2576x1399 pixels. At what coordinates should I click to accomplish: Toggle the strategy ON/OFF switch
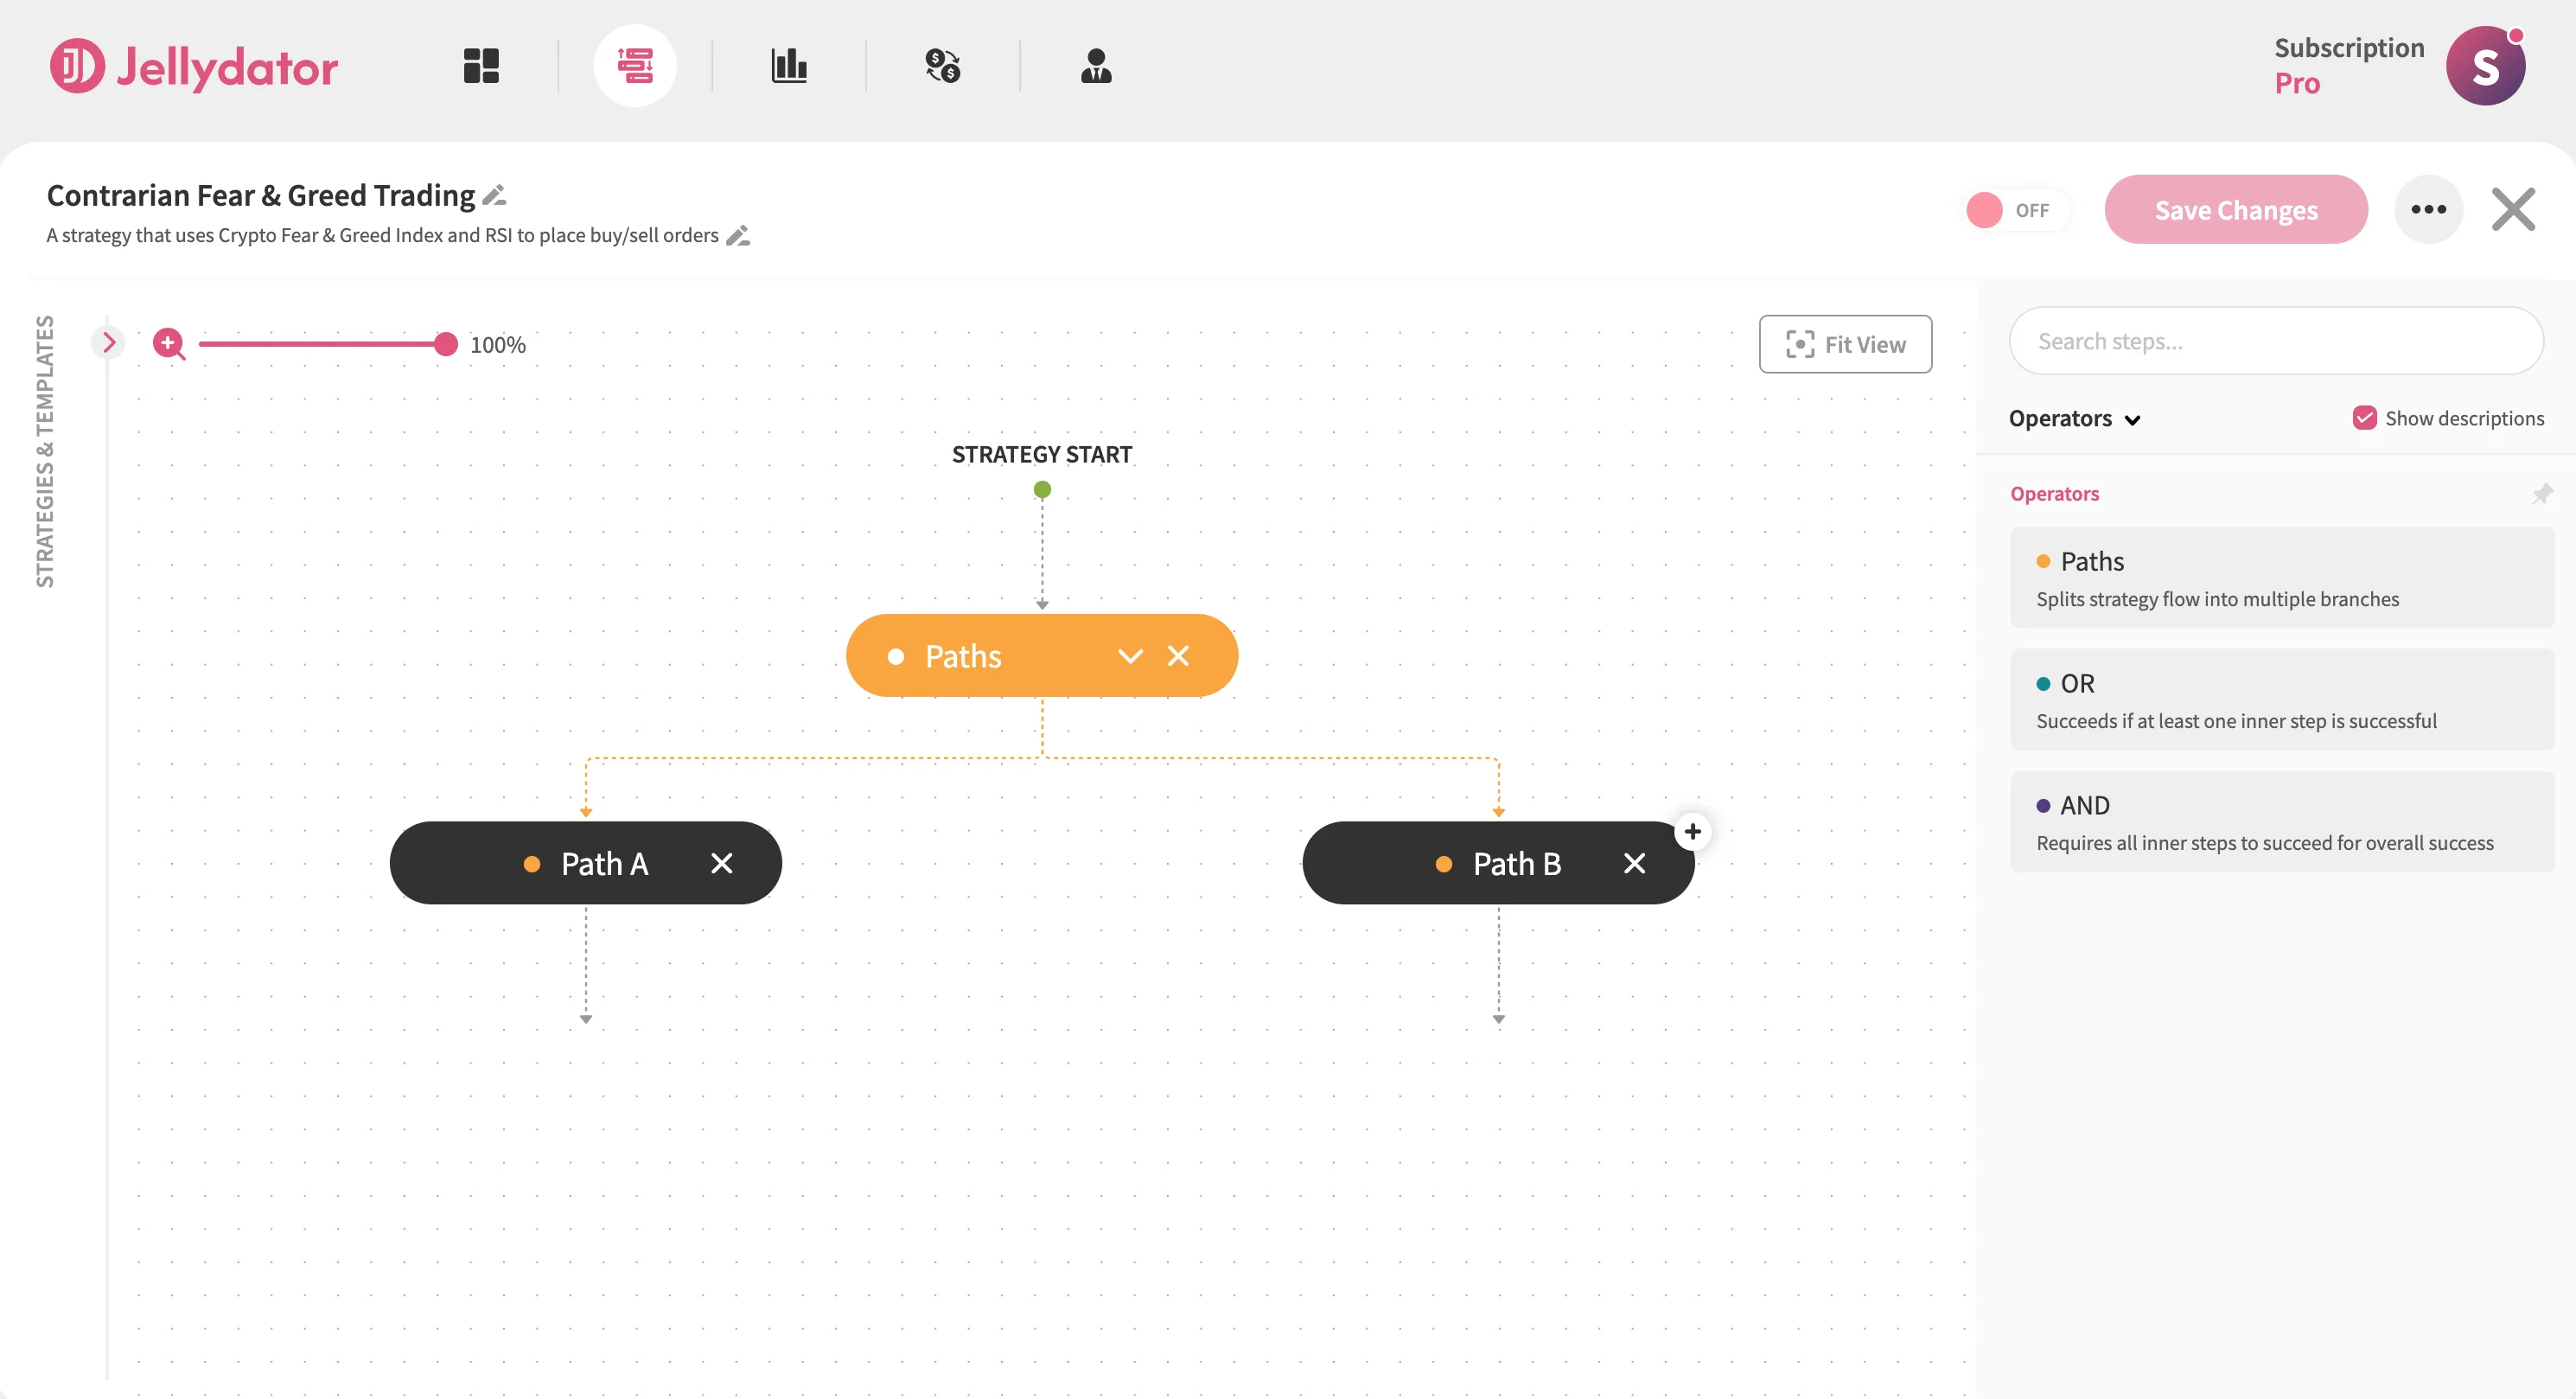pyautogui.click(x=2015, y=211)
